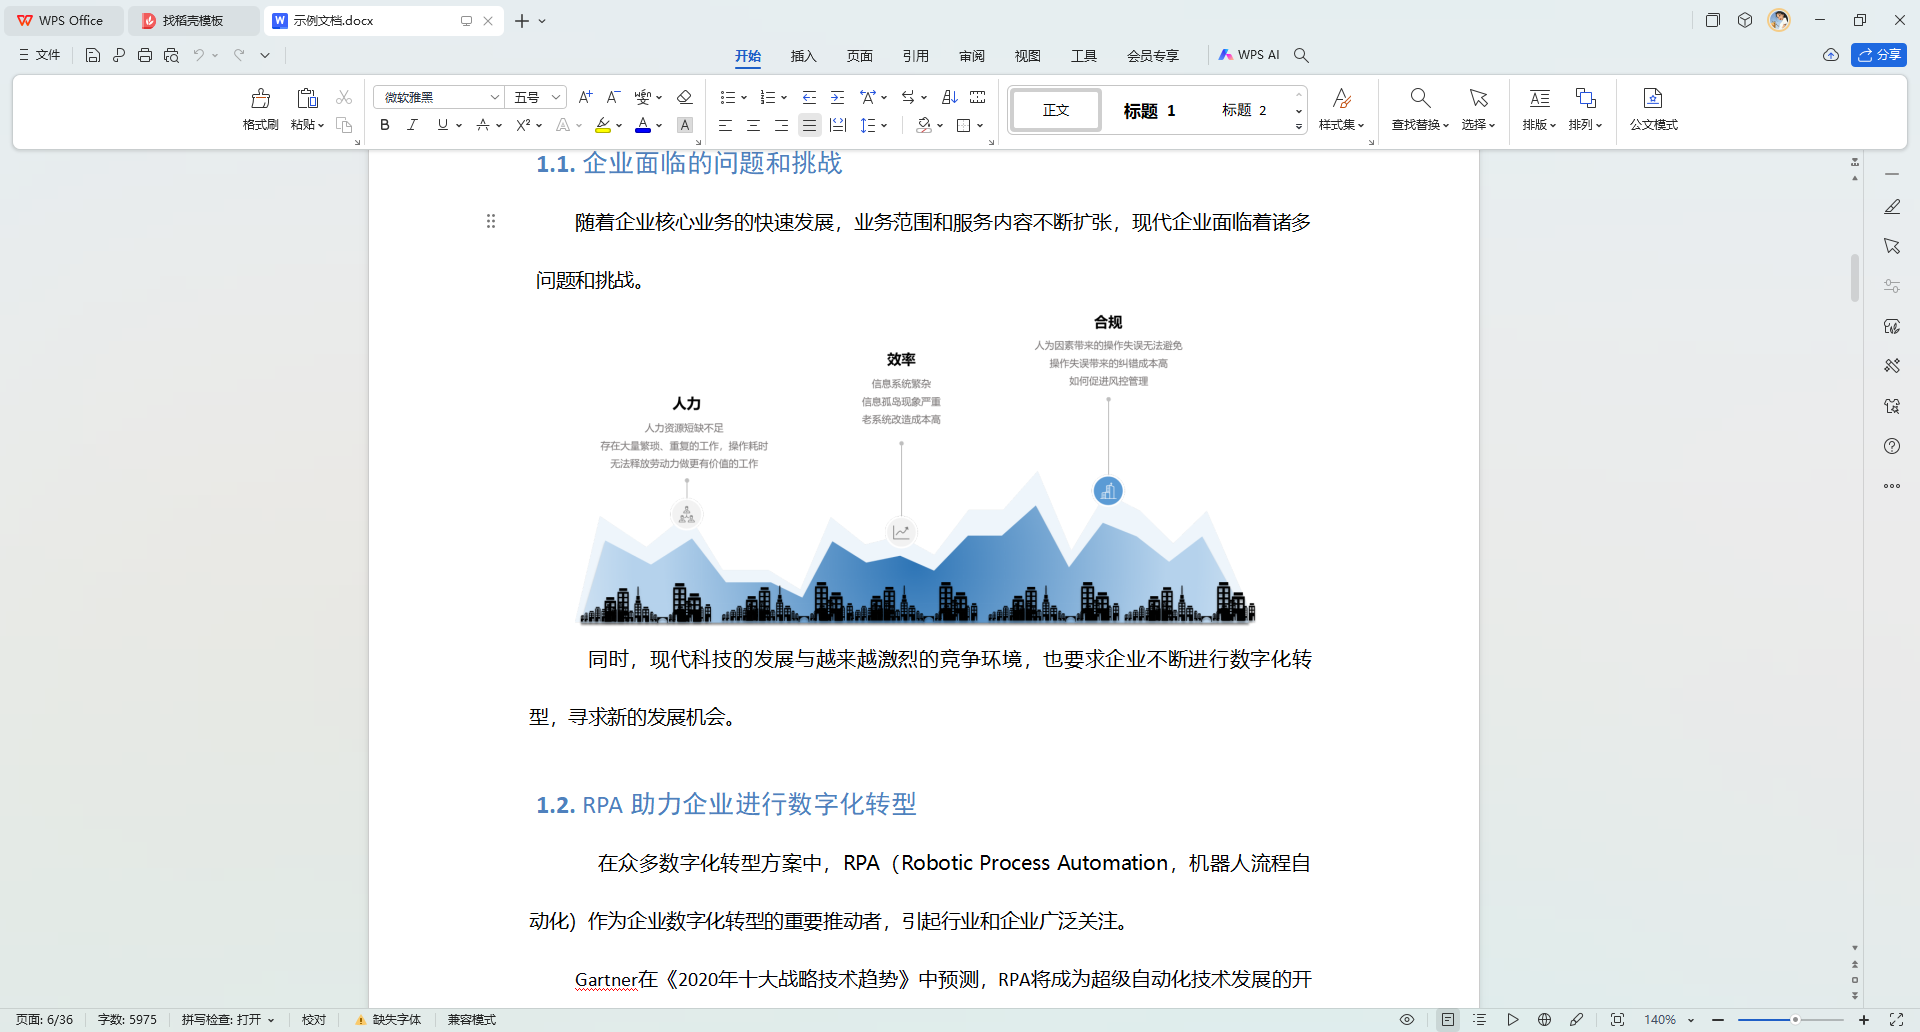Toggle bold formatting
Viewport: 1920px width, 1032px height.
tap(385, 125)
